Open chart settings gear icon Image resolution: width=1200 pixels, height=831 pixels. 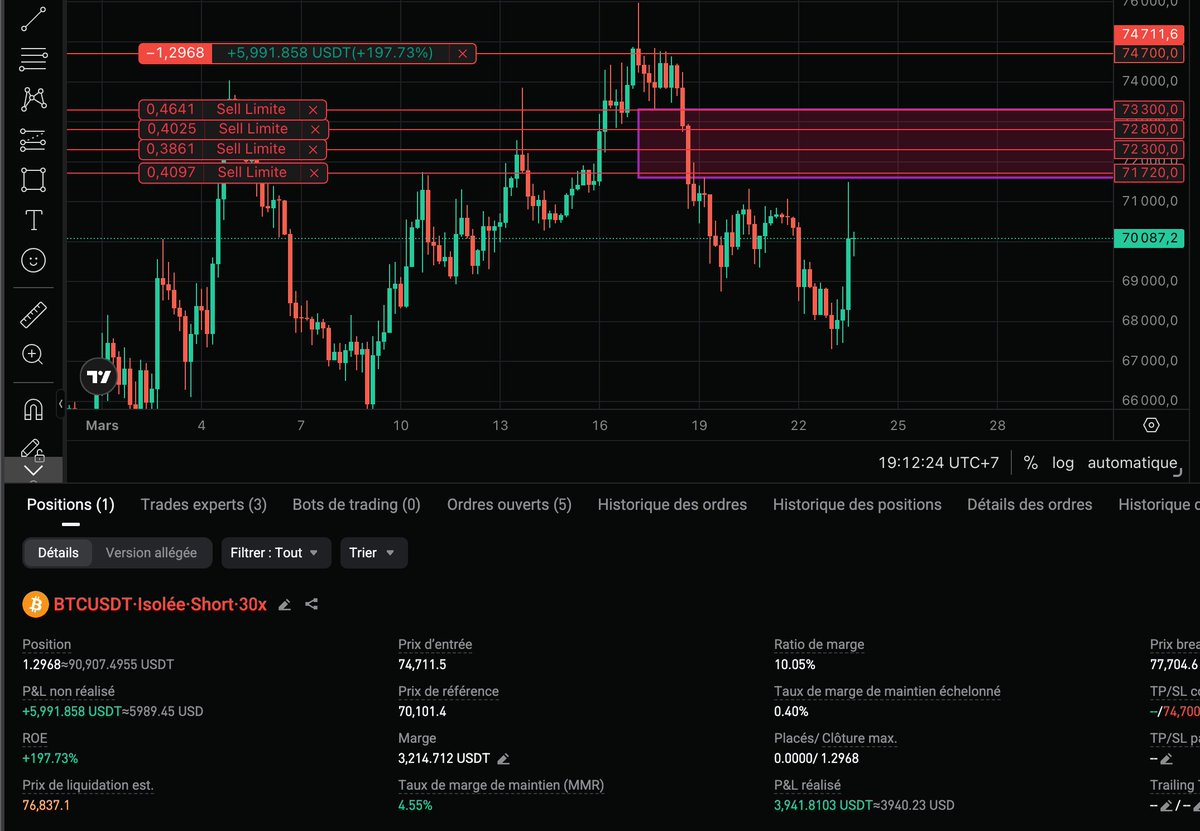point(1151,425)
